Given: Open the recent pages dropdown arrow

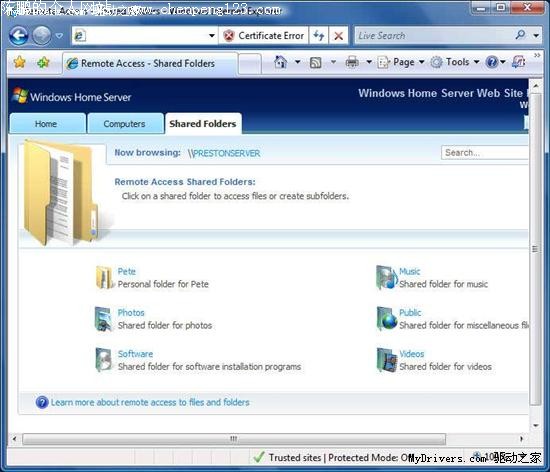Looking at the screenshot, I should (x=59, y=36).
